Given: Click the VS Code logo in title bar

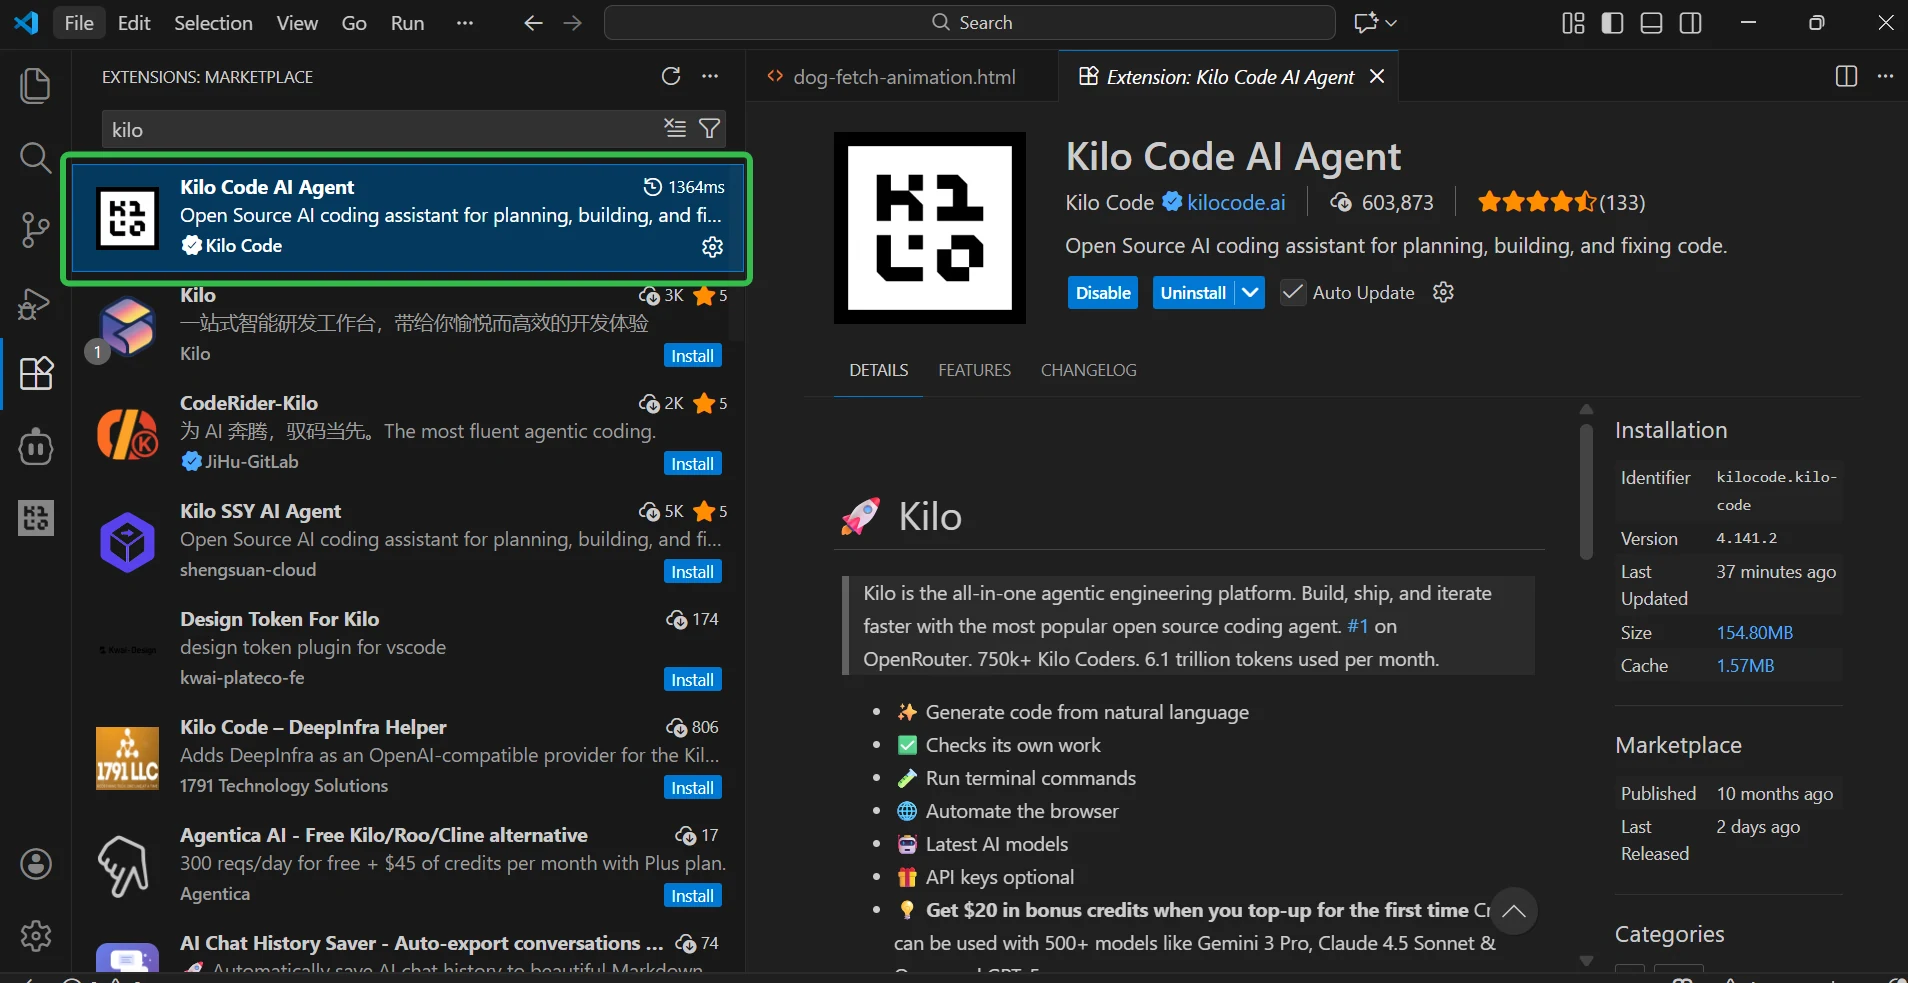Looking at the screenshot, I should (x=26, y=23).
